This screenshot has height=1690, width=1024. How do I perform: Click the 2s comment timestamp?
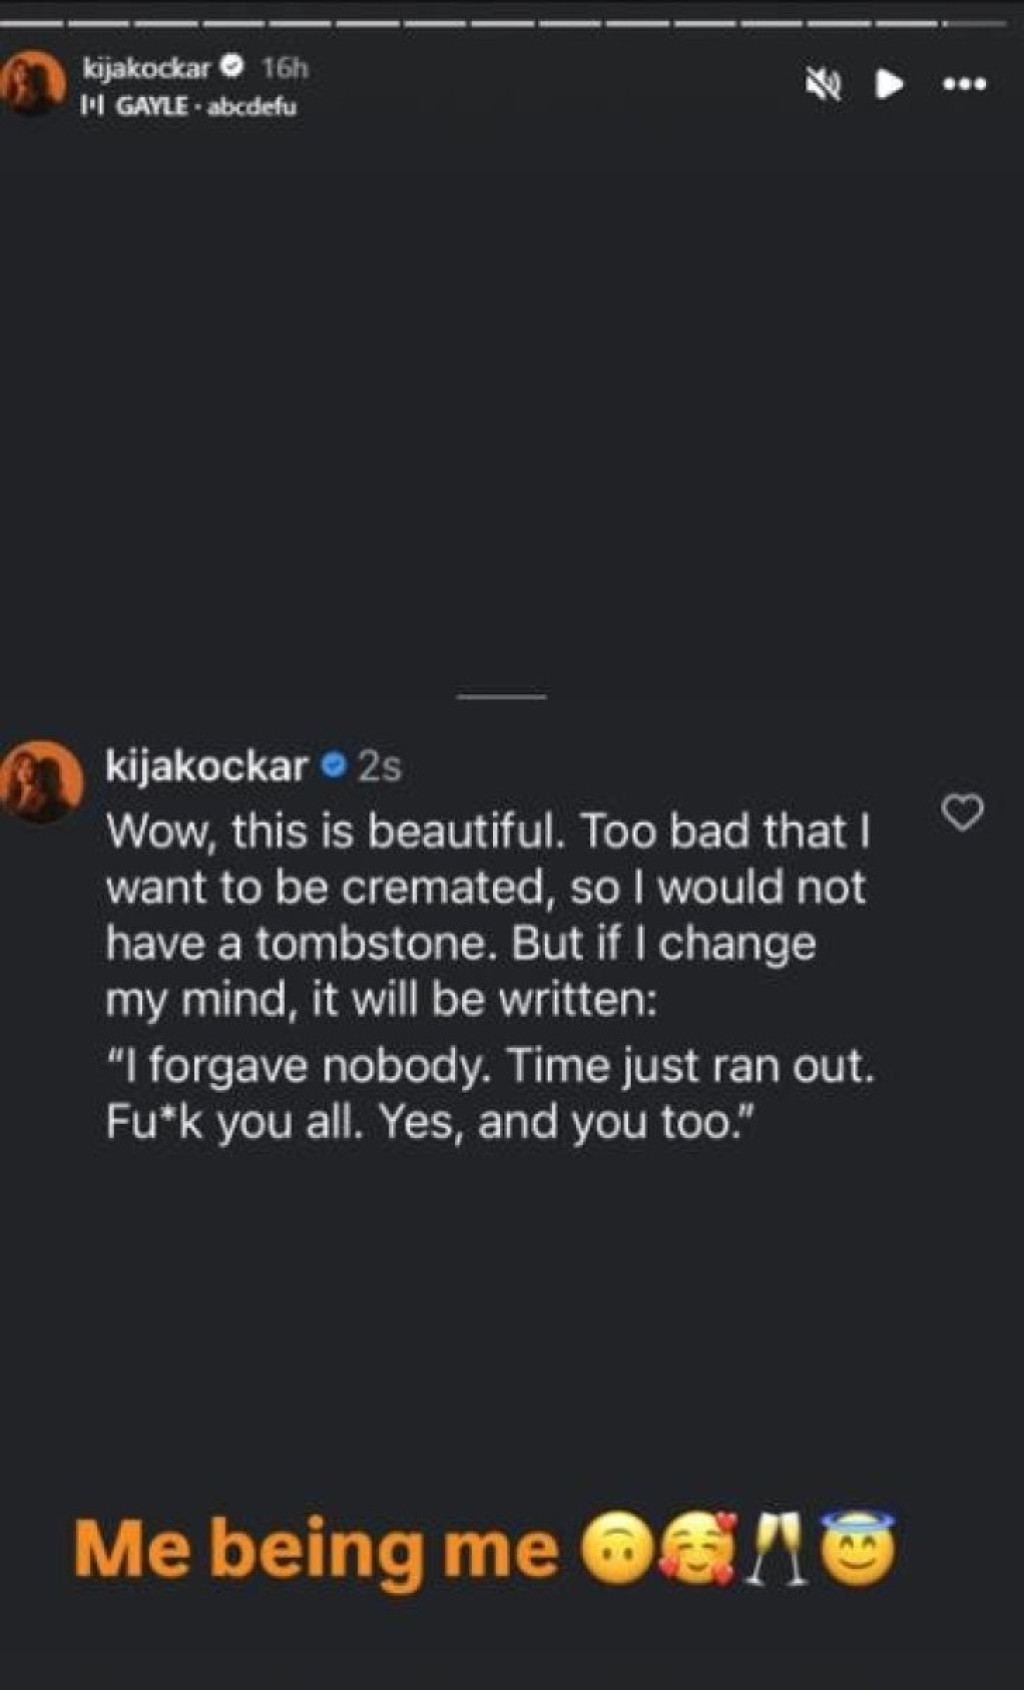(380, 767)
